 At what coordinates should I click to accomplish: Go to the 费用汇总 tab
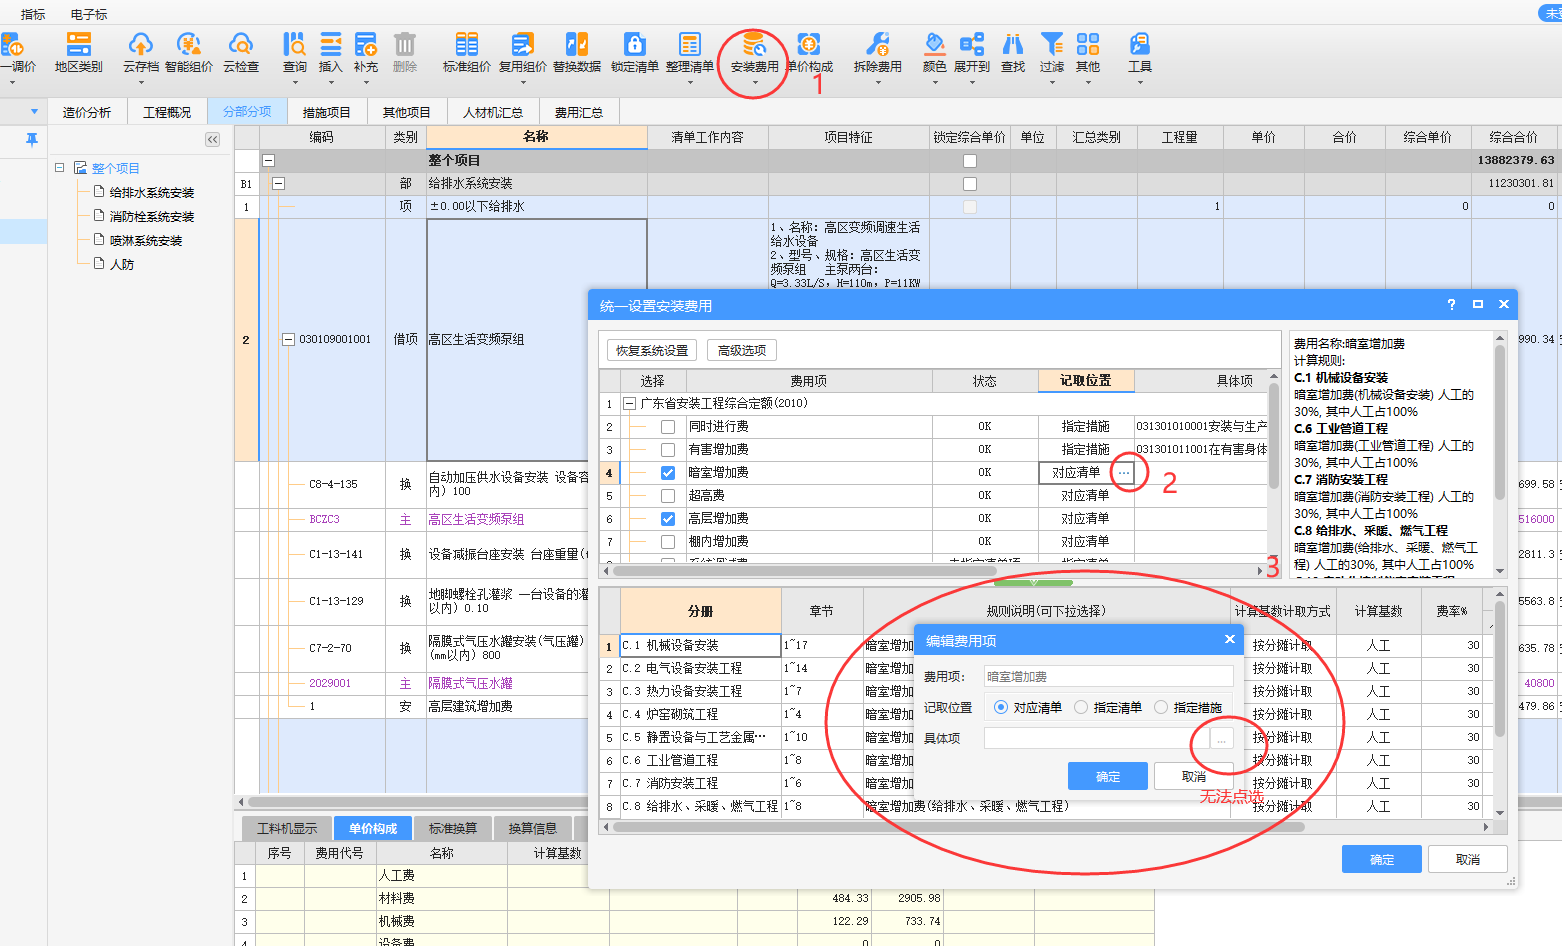[x=579, y=112]
